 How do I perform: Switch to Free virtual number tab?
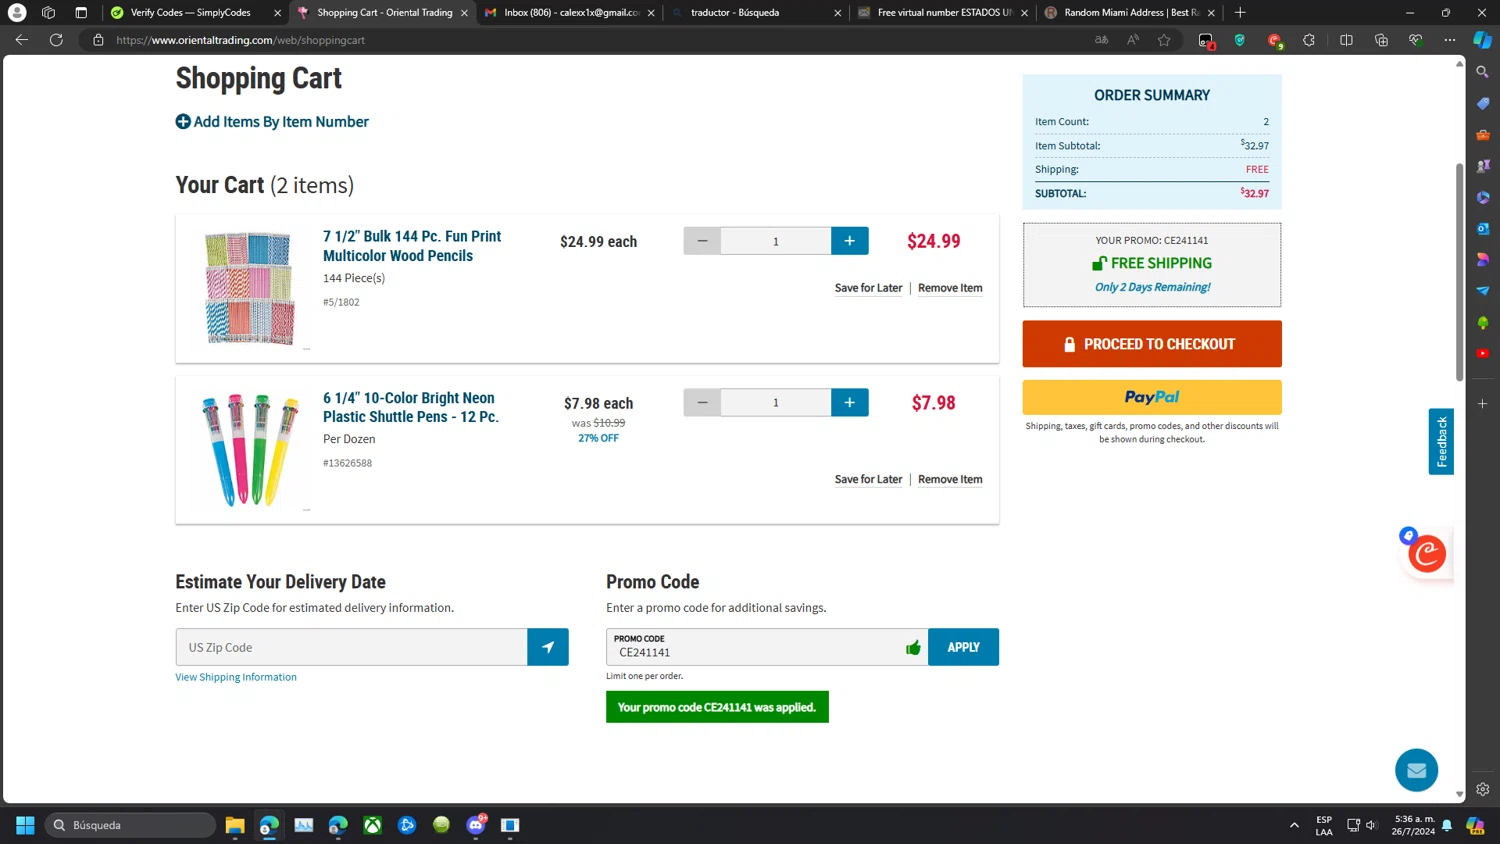coord(943,13)
